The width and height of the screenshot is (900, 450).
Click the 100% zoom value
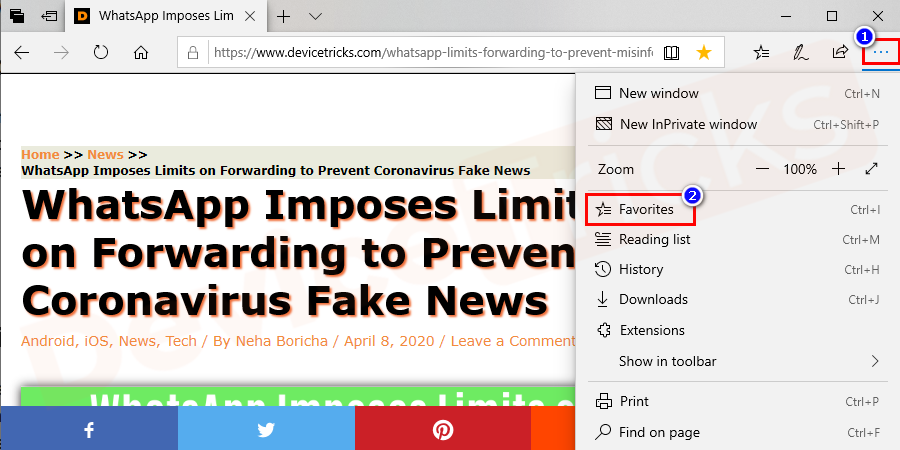click(800, 169)
